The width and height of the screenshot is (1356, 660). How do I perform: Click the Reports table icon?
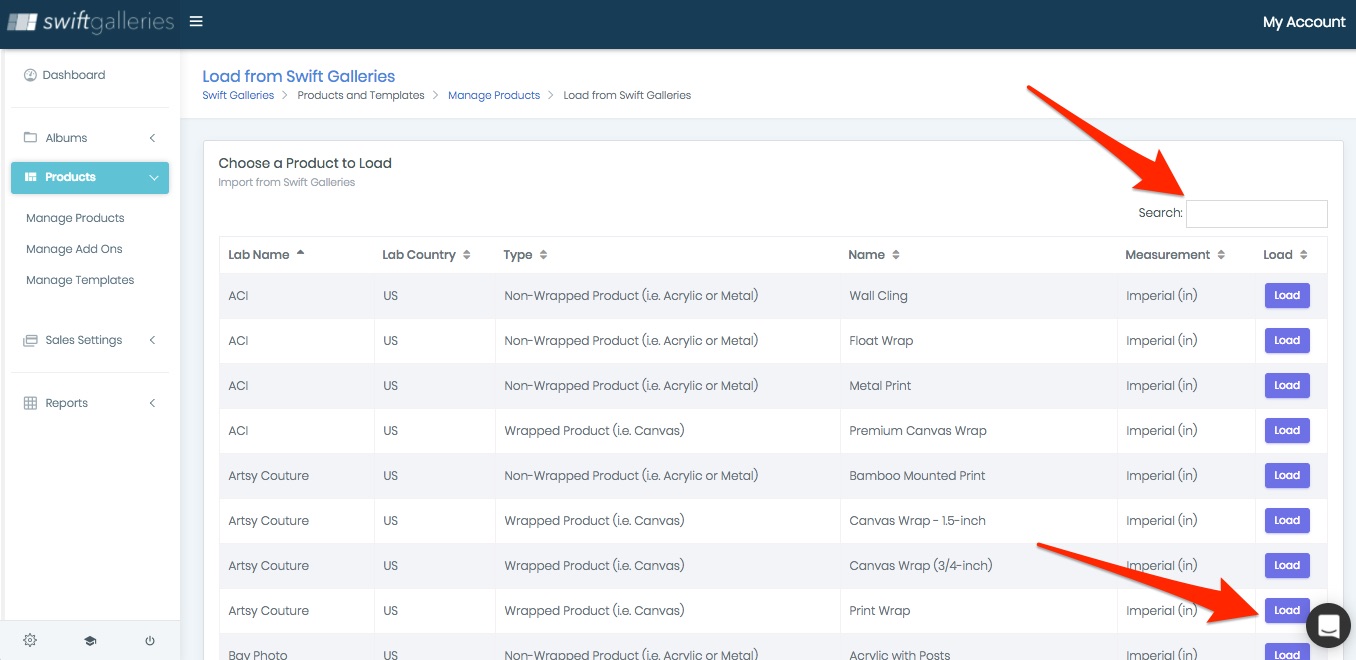(30, 403)
